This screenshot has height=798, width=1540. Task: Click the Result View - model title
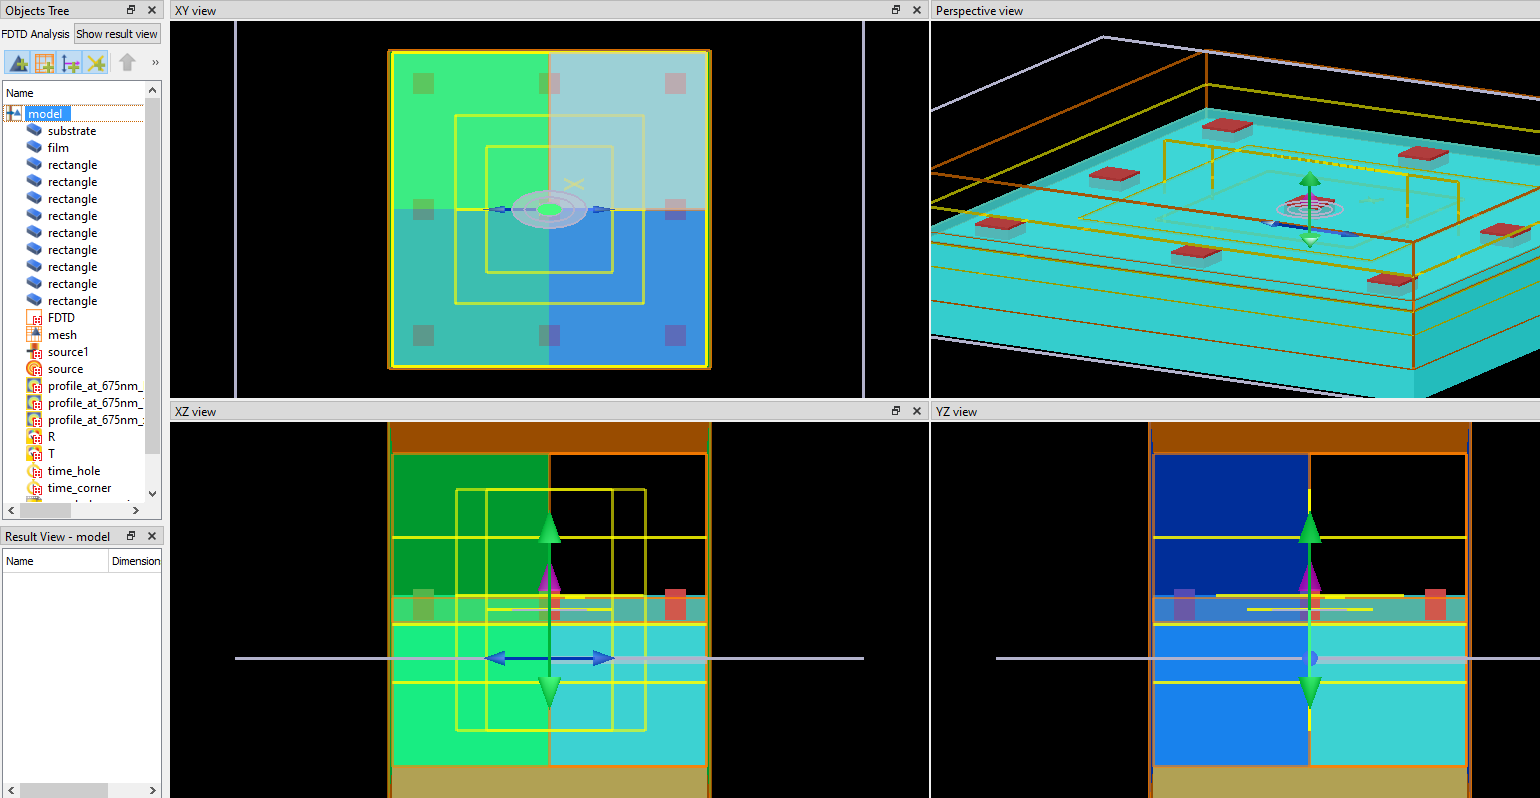57,537
